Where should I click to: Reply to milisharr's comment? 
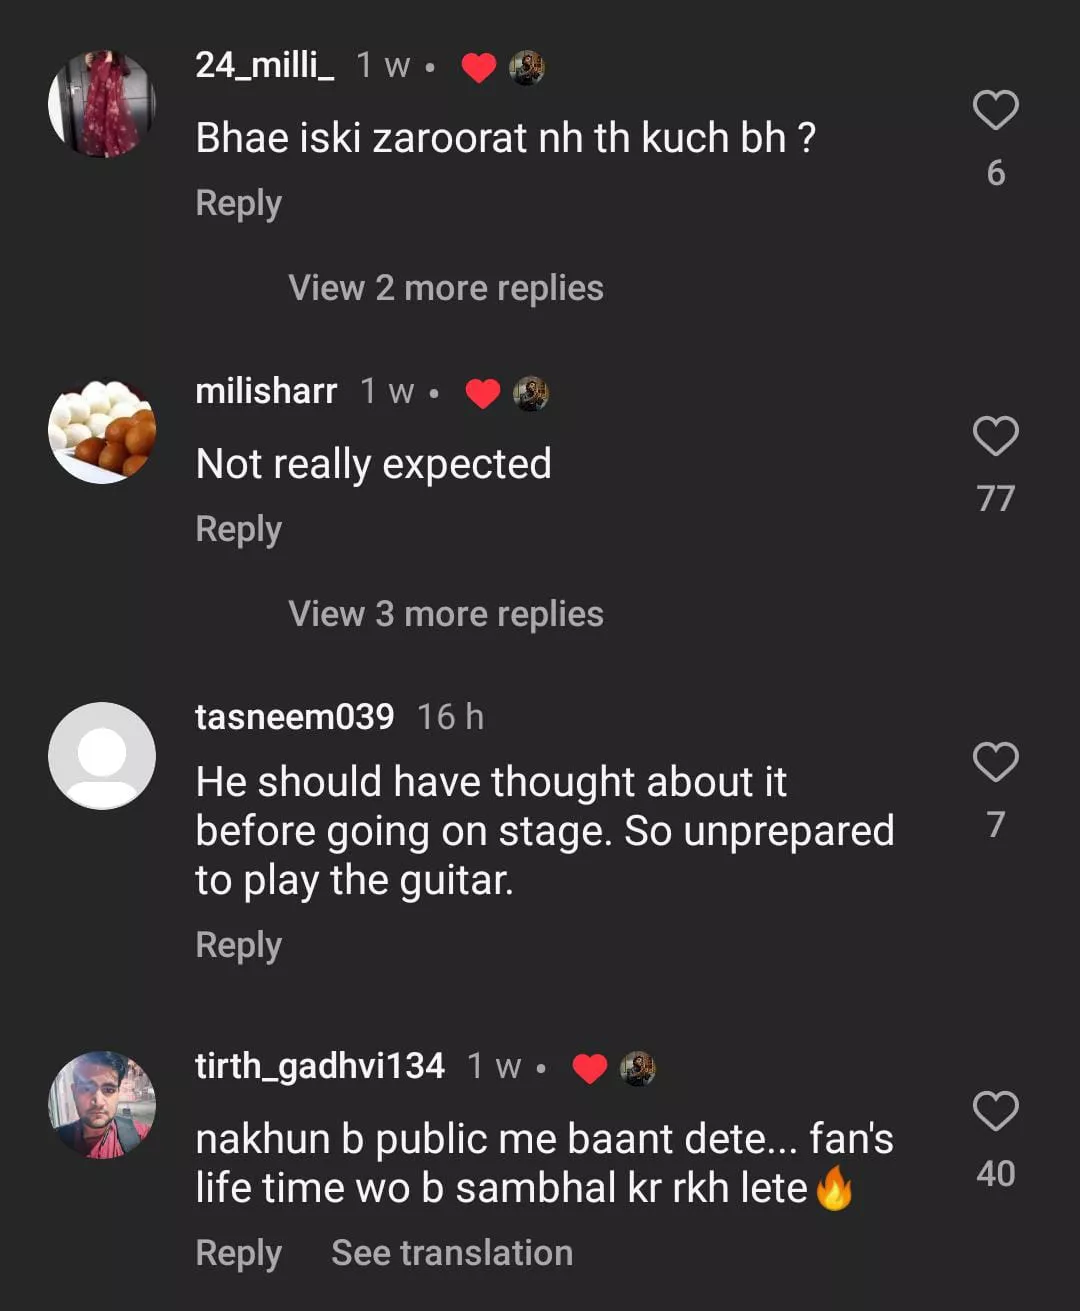click(239, 529)
